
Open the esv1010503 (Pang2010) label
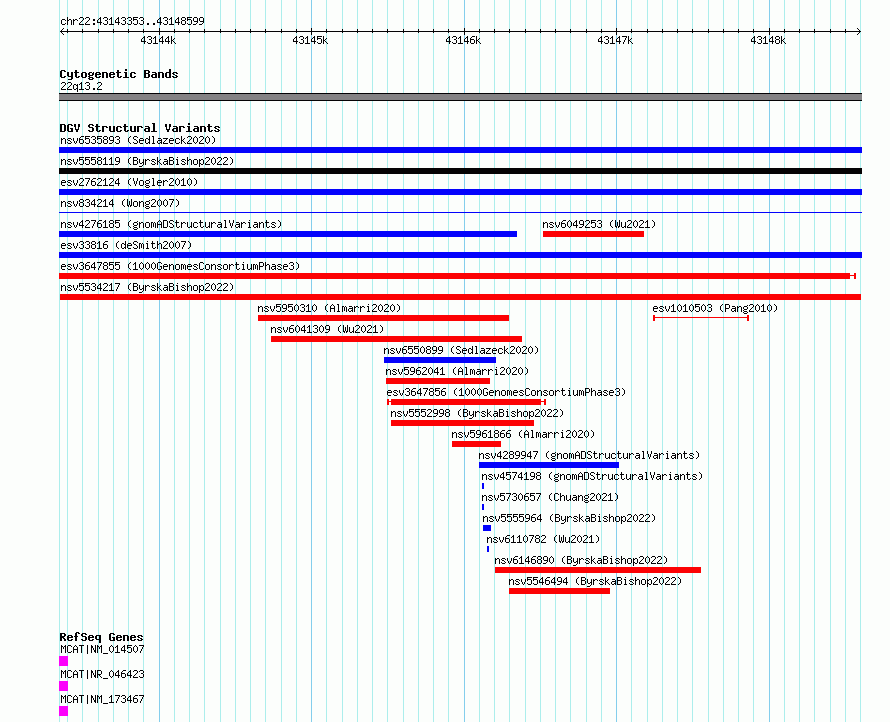click(x=715, y=308)
